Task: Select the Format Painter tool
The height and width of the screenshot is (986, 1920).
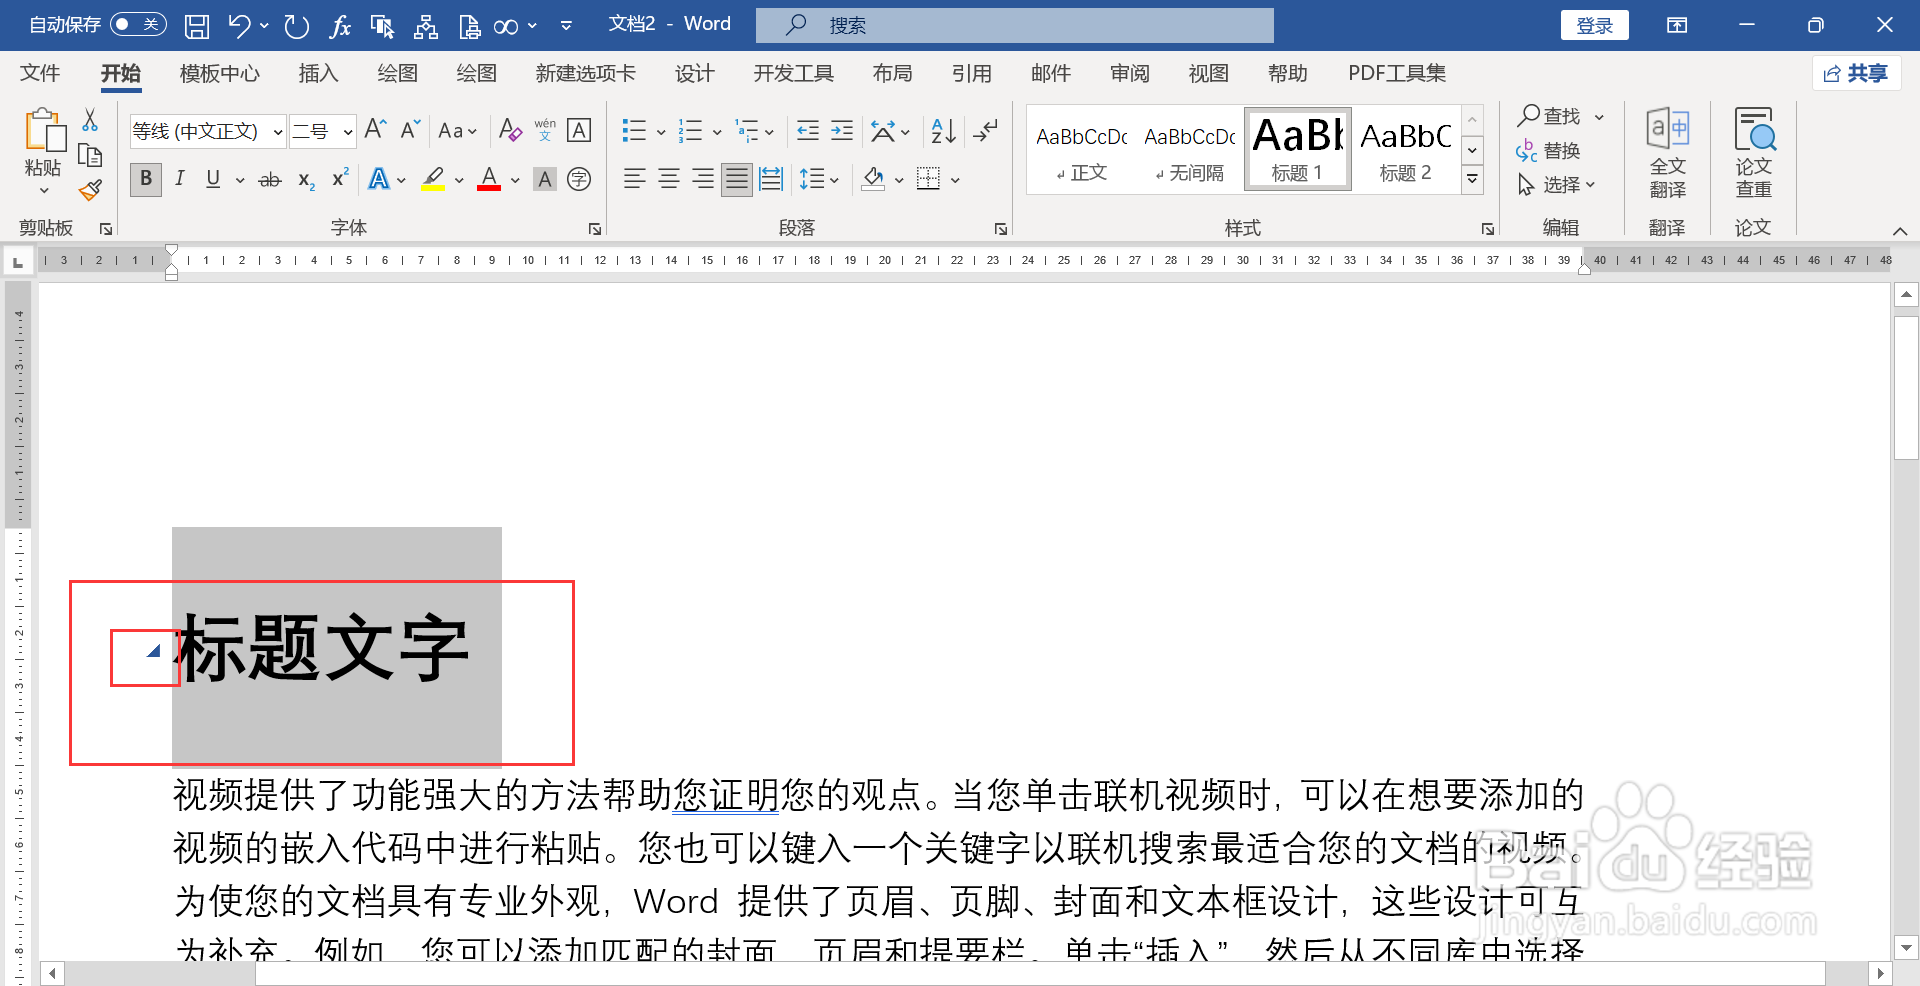Action: [89, 189]
